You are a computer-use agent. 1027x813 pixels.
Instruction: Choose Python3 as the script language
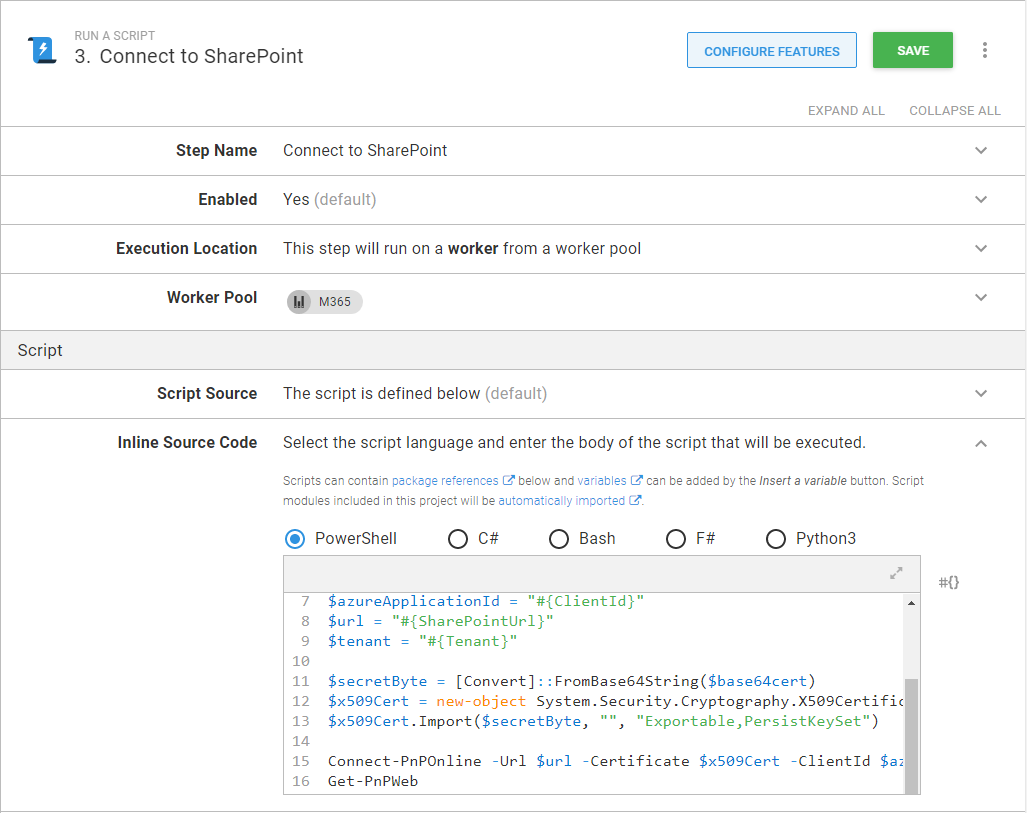click(x=776, y=538)
